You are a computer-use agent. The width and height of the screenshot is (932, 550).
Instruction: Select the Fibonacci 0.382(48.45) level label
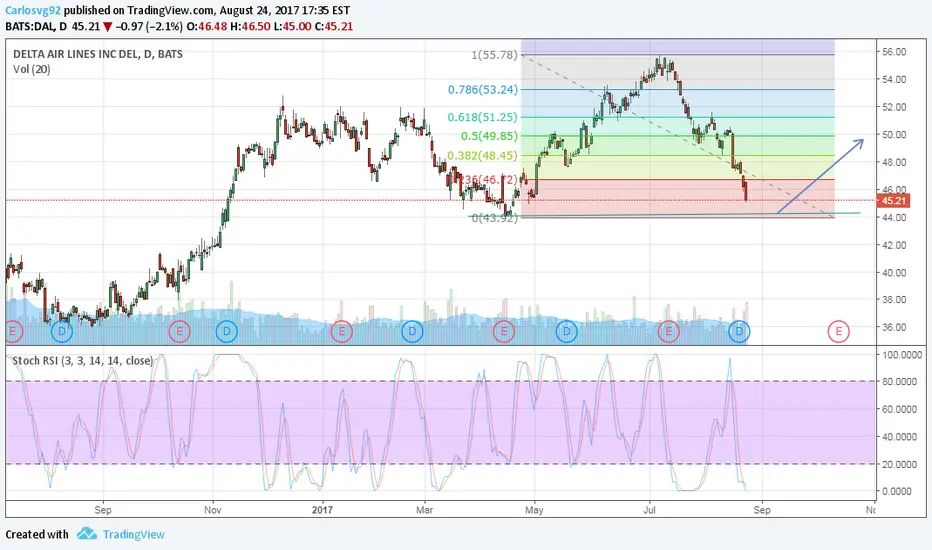[483, 156]
